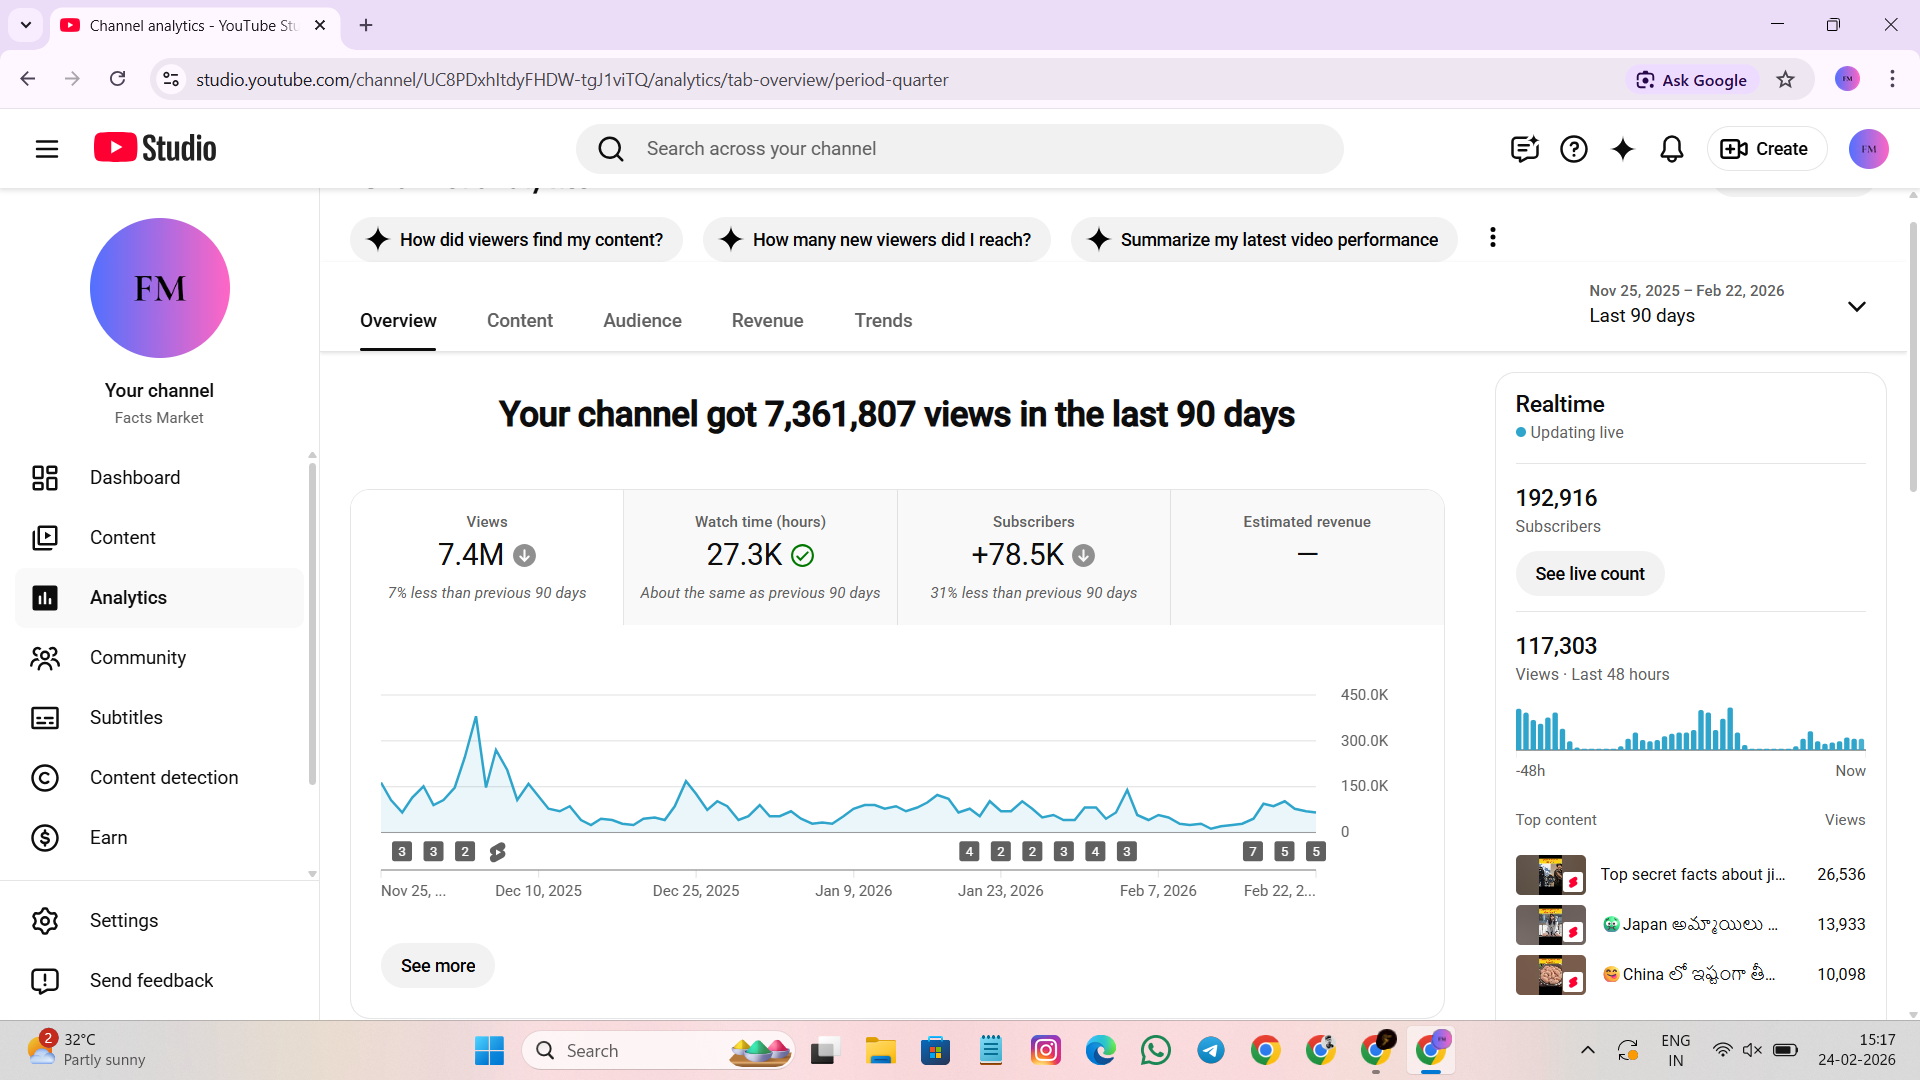
Task: Expand the Last 90 days date range dropdown
Action: (1856, 306)
